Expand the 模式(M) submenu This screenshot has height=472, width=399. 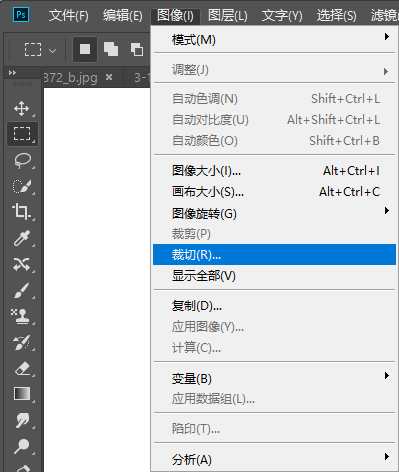[x=274, y=40]
